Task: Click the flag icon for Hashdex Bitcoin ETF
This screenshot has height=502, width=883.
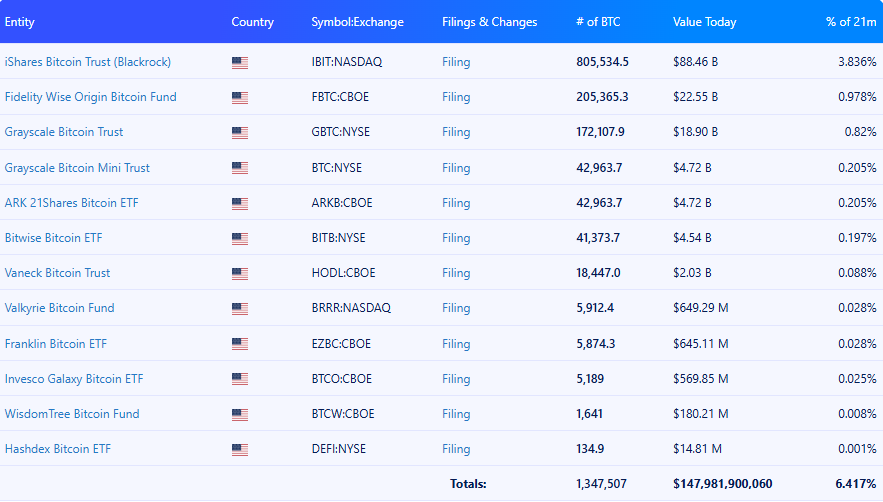Action: click(240, 449)
